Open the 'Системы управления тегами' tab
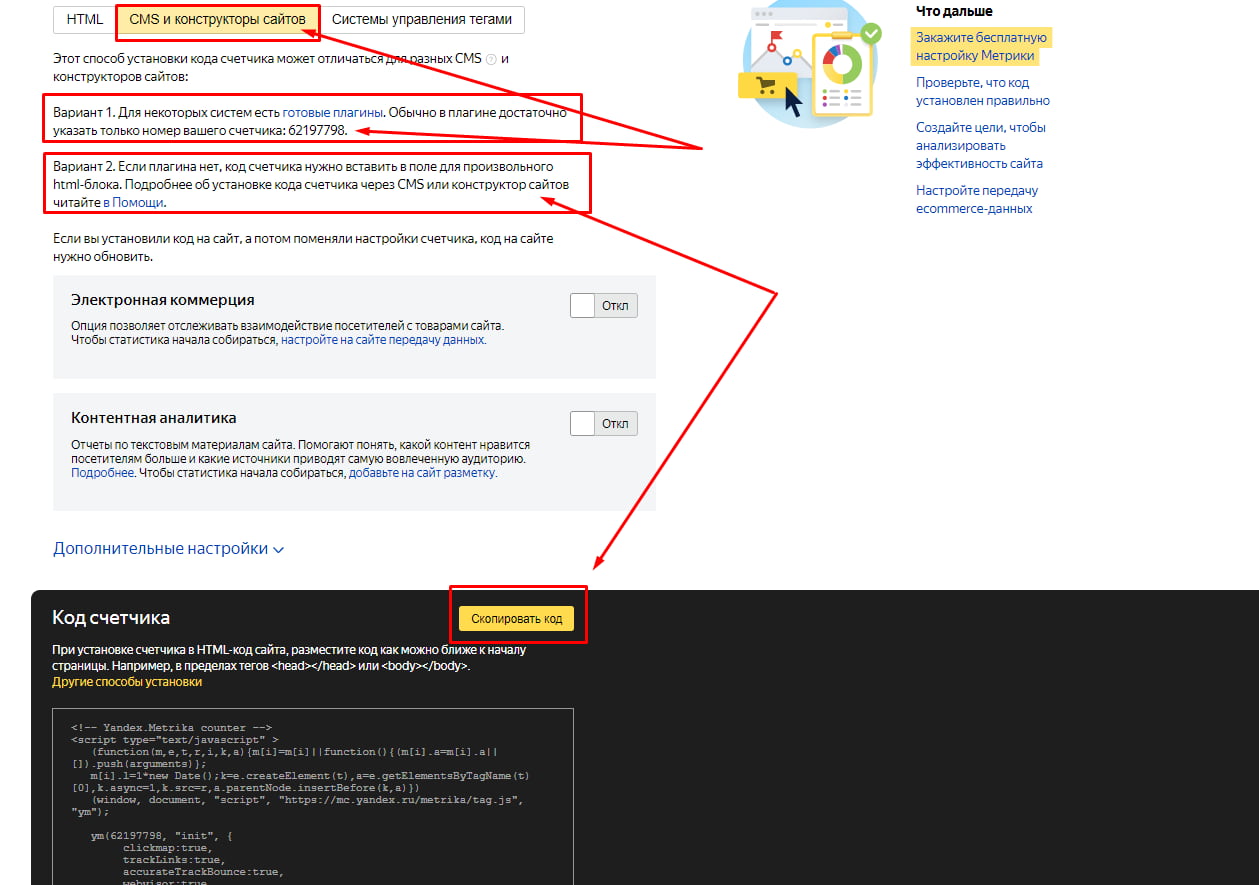Screen dimensions: 1259x885 point(422,19)
